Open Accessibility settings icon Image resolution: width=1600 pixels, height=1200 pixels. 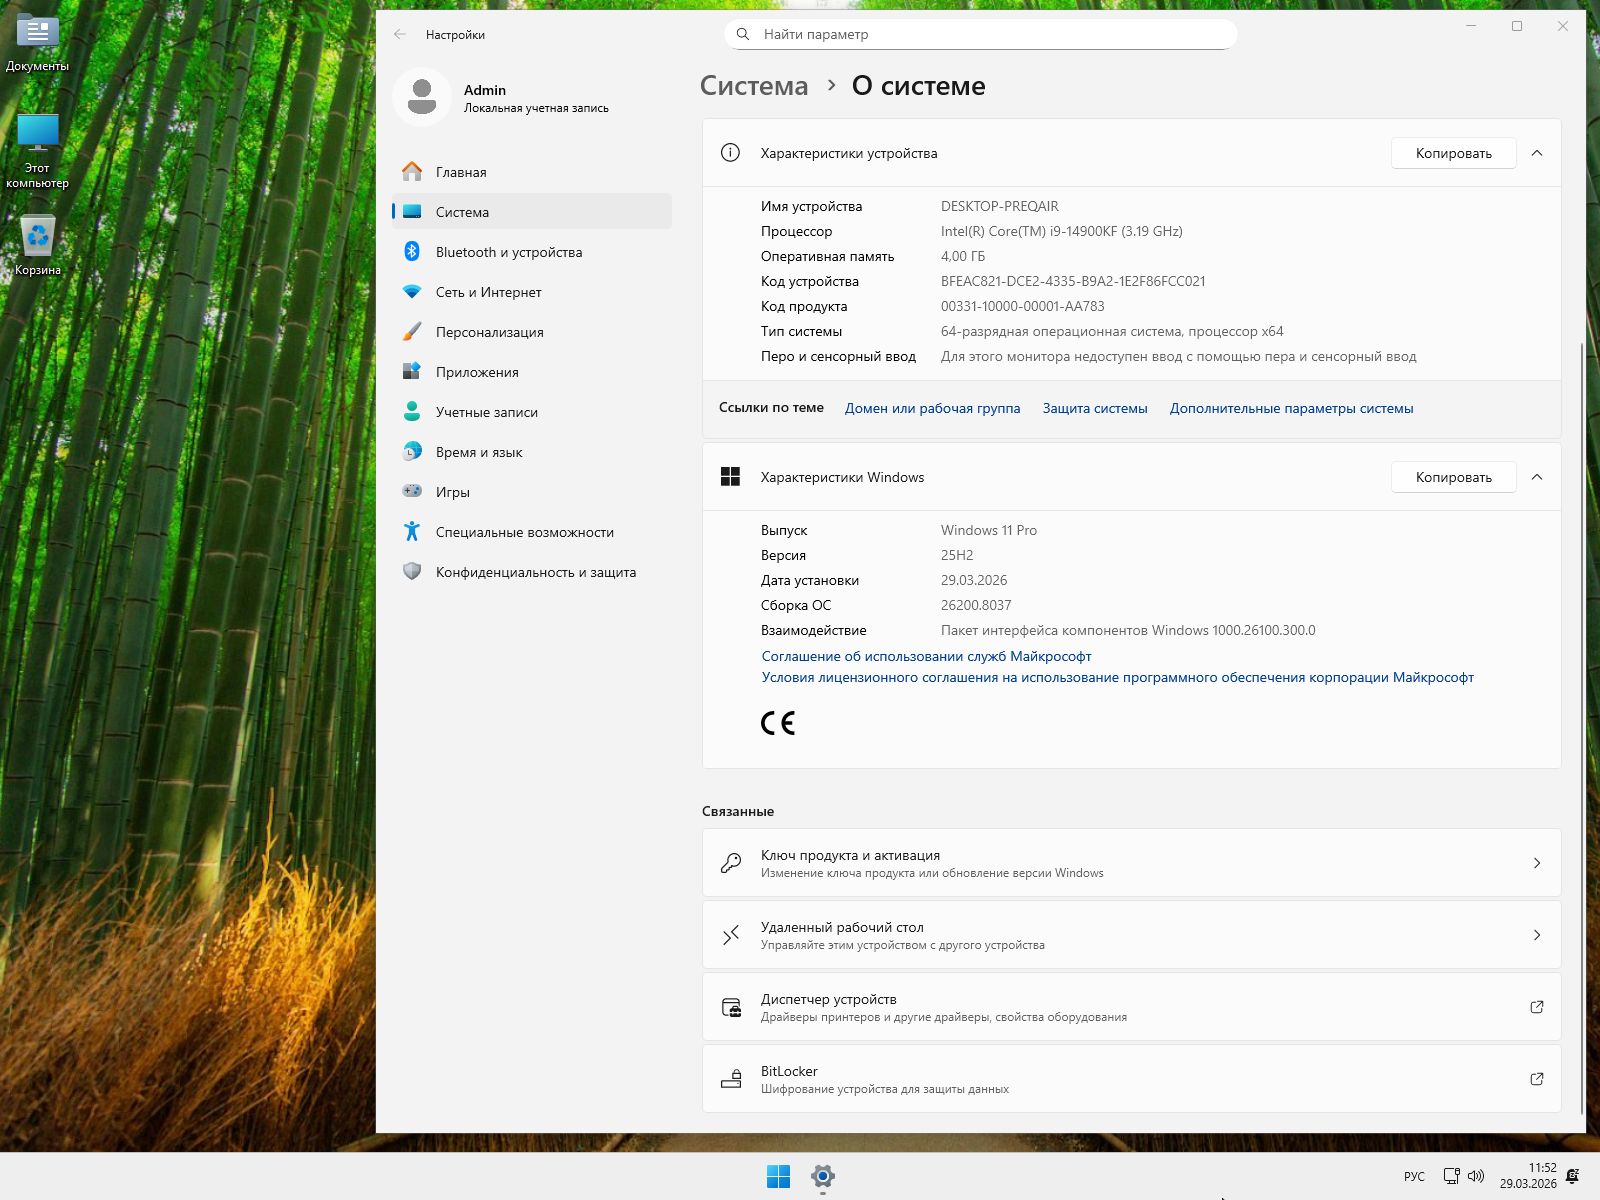pos(412,532)
